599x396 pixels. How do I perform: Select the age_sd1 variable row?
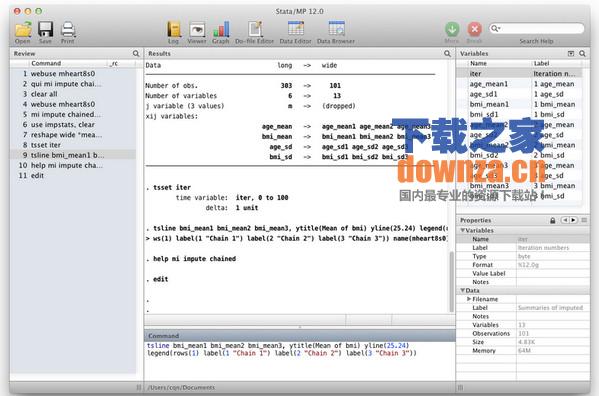click(520, 94)
